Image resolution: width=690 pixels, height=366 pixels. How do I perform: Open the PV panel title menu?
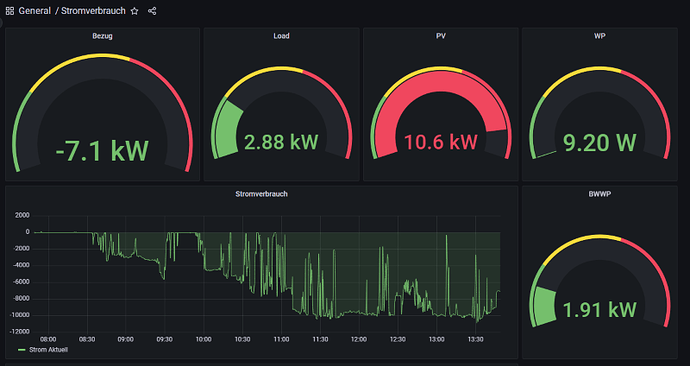(x=440, y=36)
